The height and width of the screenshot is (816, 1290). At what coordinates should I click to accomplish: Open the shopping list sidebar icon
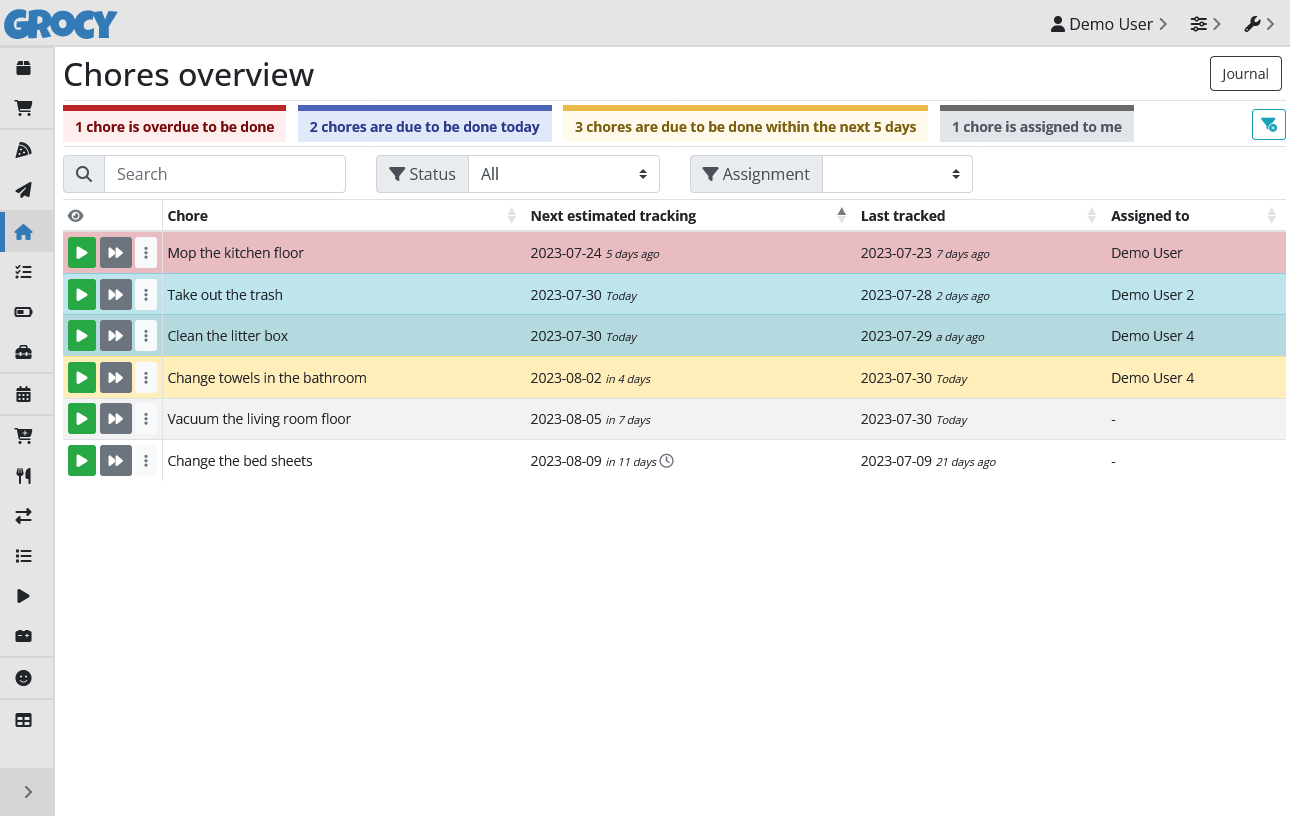pos(24,108)
